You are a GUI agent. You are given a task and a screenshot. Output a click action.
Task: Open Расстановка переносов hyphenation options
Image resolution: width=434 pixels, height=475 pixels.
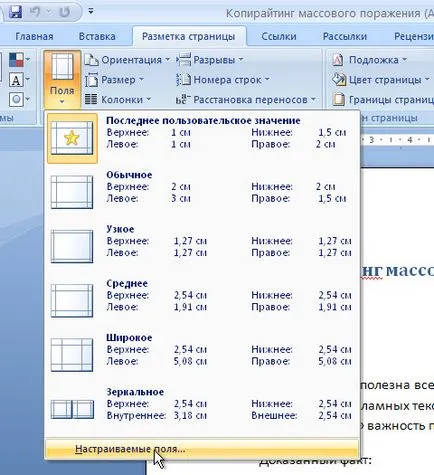pyautogui.click(x=246, y=99)
